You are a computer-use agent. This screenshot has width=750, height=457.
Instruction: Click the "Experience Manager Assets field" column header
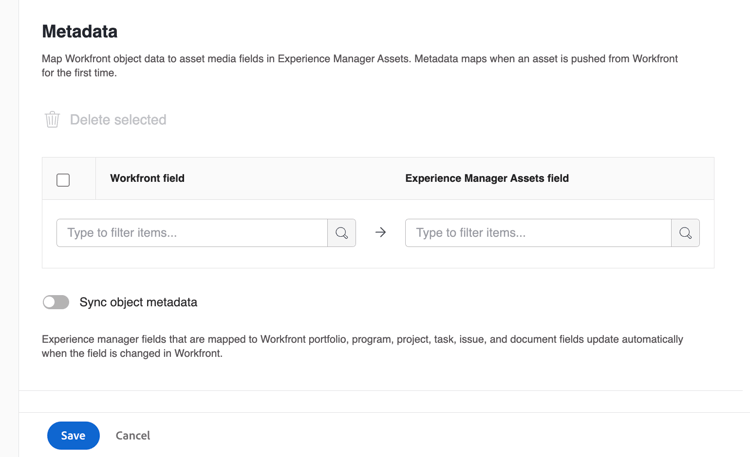[487, 178]
